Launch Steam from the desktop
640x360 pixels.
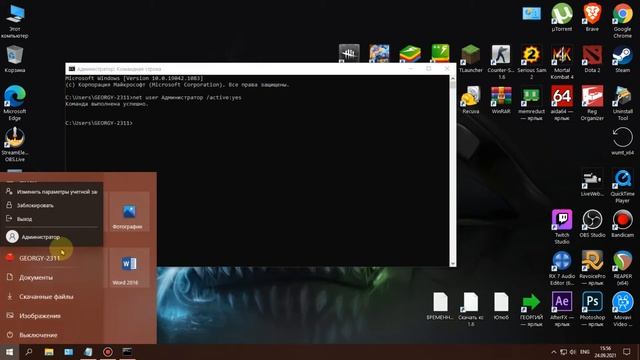622,59
